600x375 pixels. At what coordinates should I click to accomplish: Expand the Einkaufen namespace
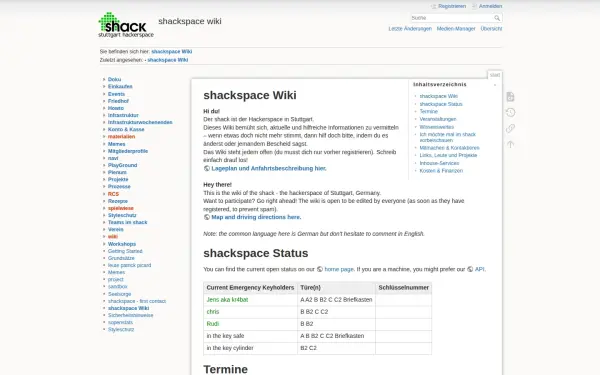120,86
